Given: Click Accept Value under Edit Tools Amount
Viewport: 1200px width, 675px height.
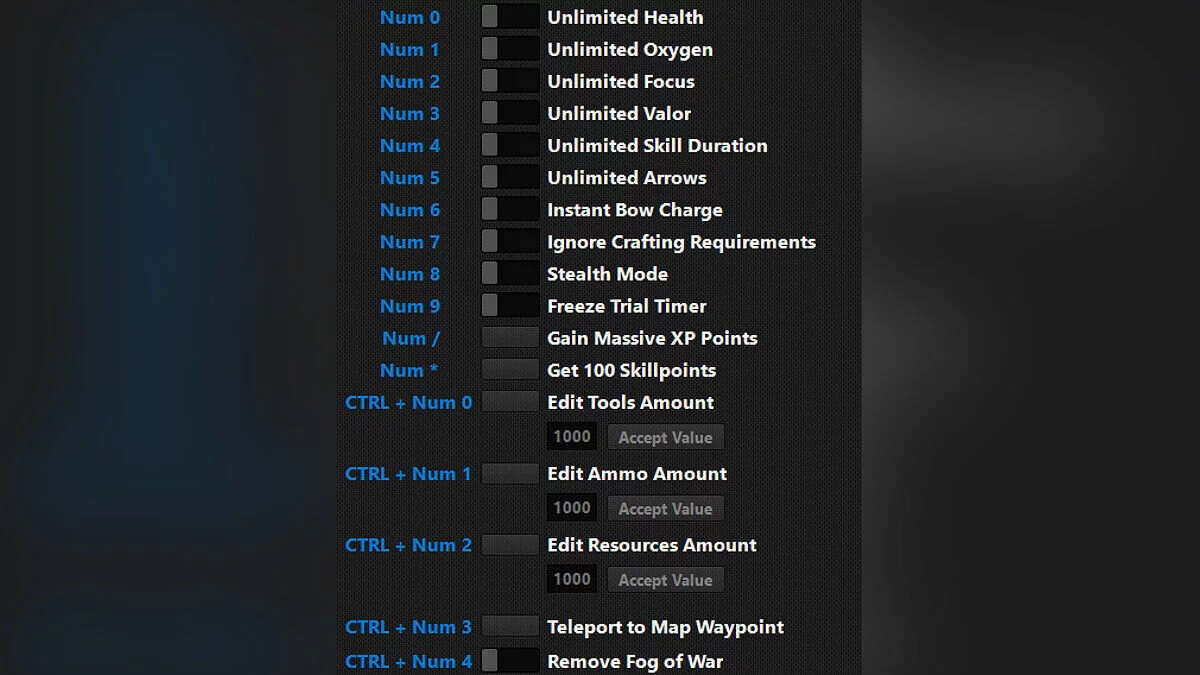Looking at the screenshot, I should click(x=665, y=437).
